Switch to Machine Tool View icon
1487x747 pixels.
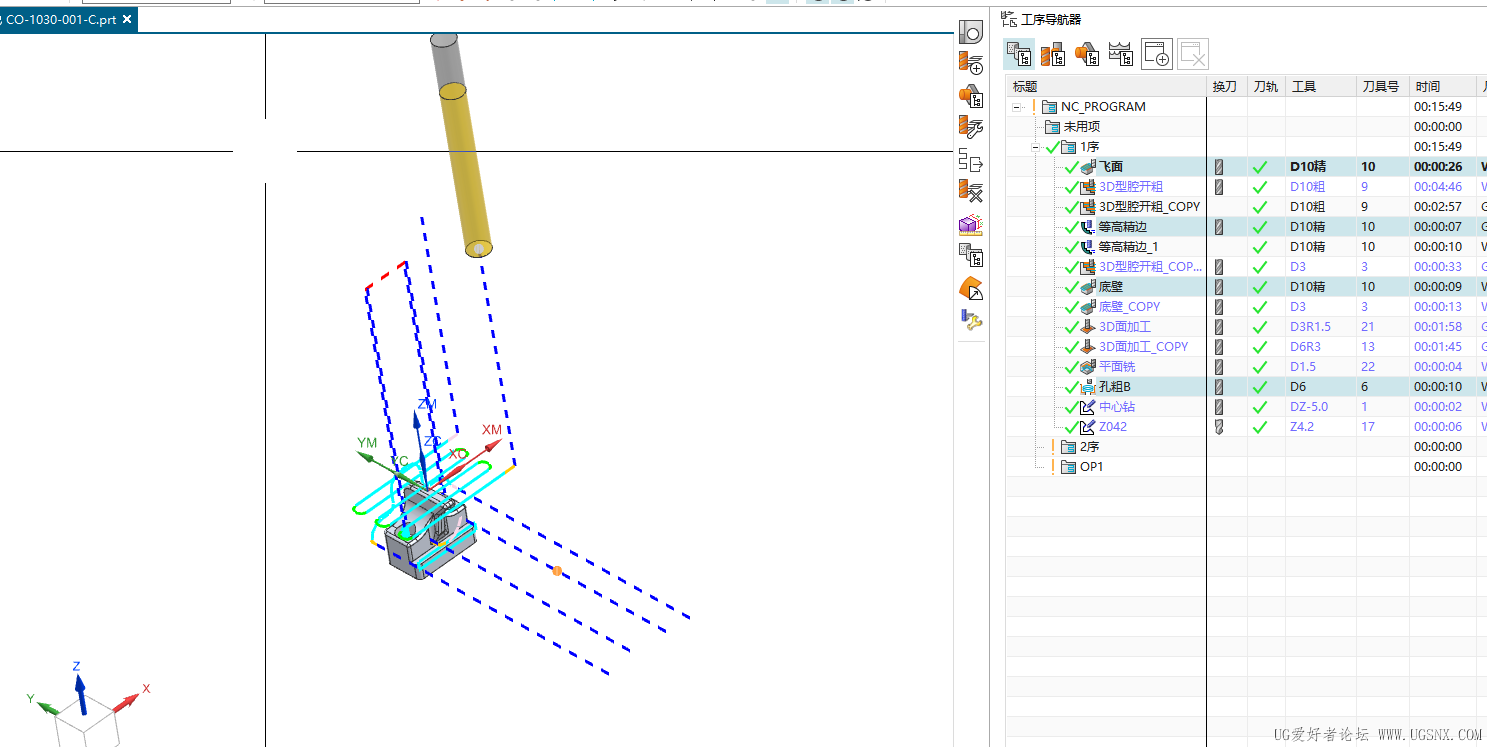(x=1053, y=54)
